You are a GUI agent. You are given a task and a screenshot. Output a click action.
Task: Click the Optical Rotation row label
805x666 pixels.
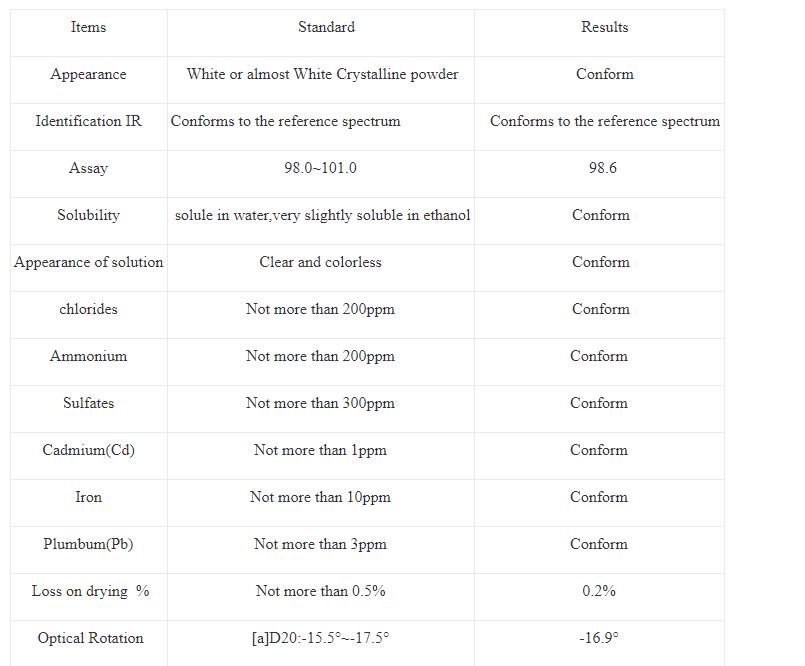click(90, 638)
